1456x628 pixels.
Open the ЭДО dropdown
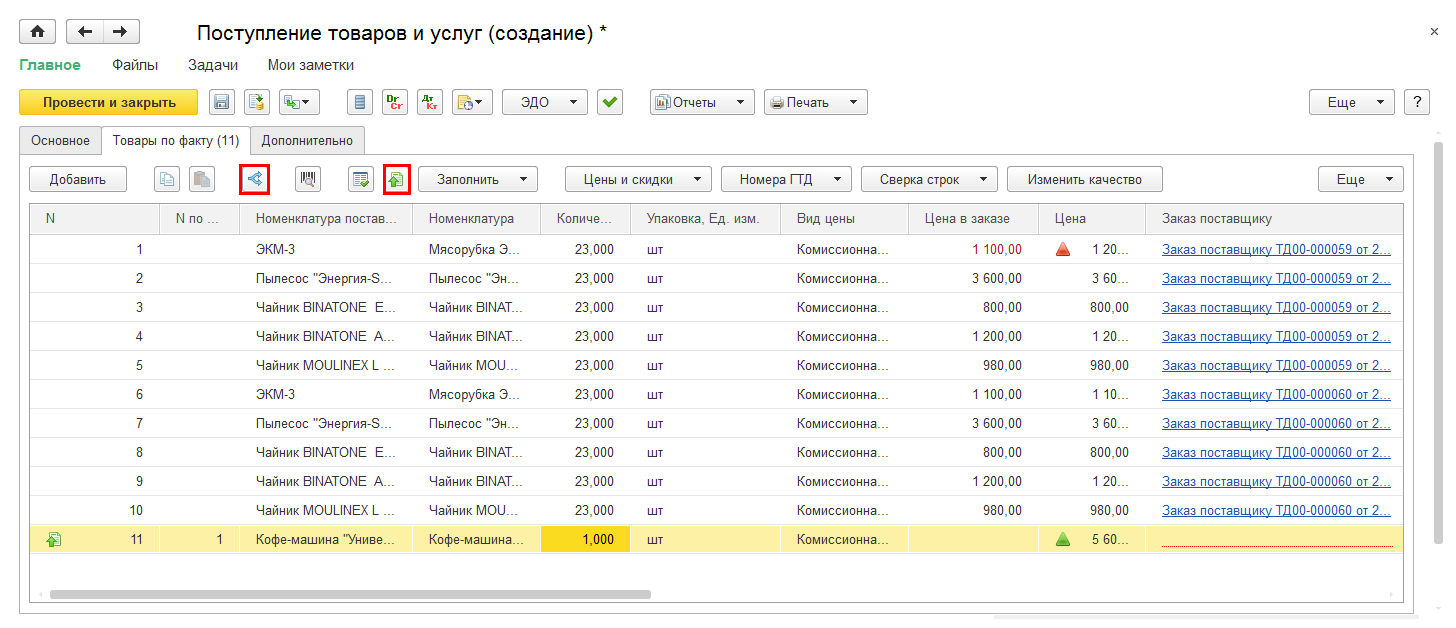[544, 102]
